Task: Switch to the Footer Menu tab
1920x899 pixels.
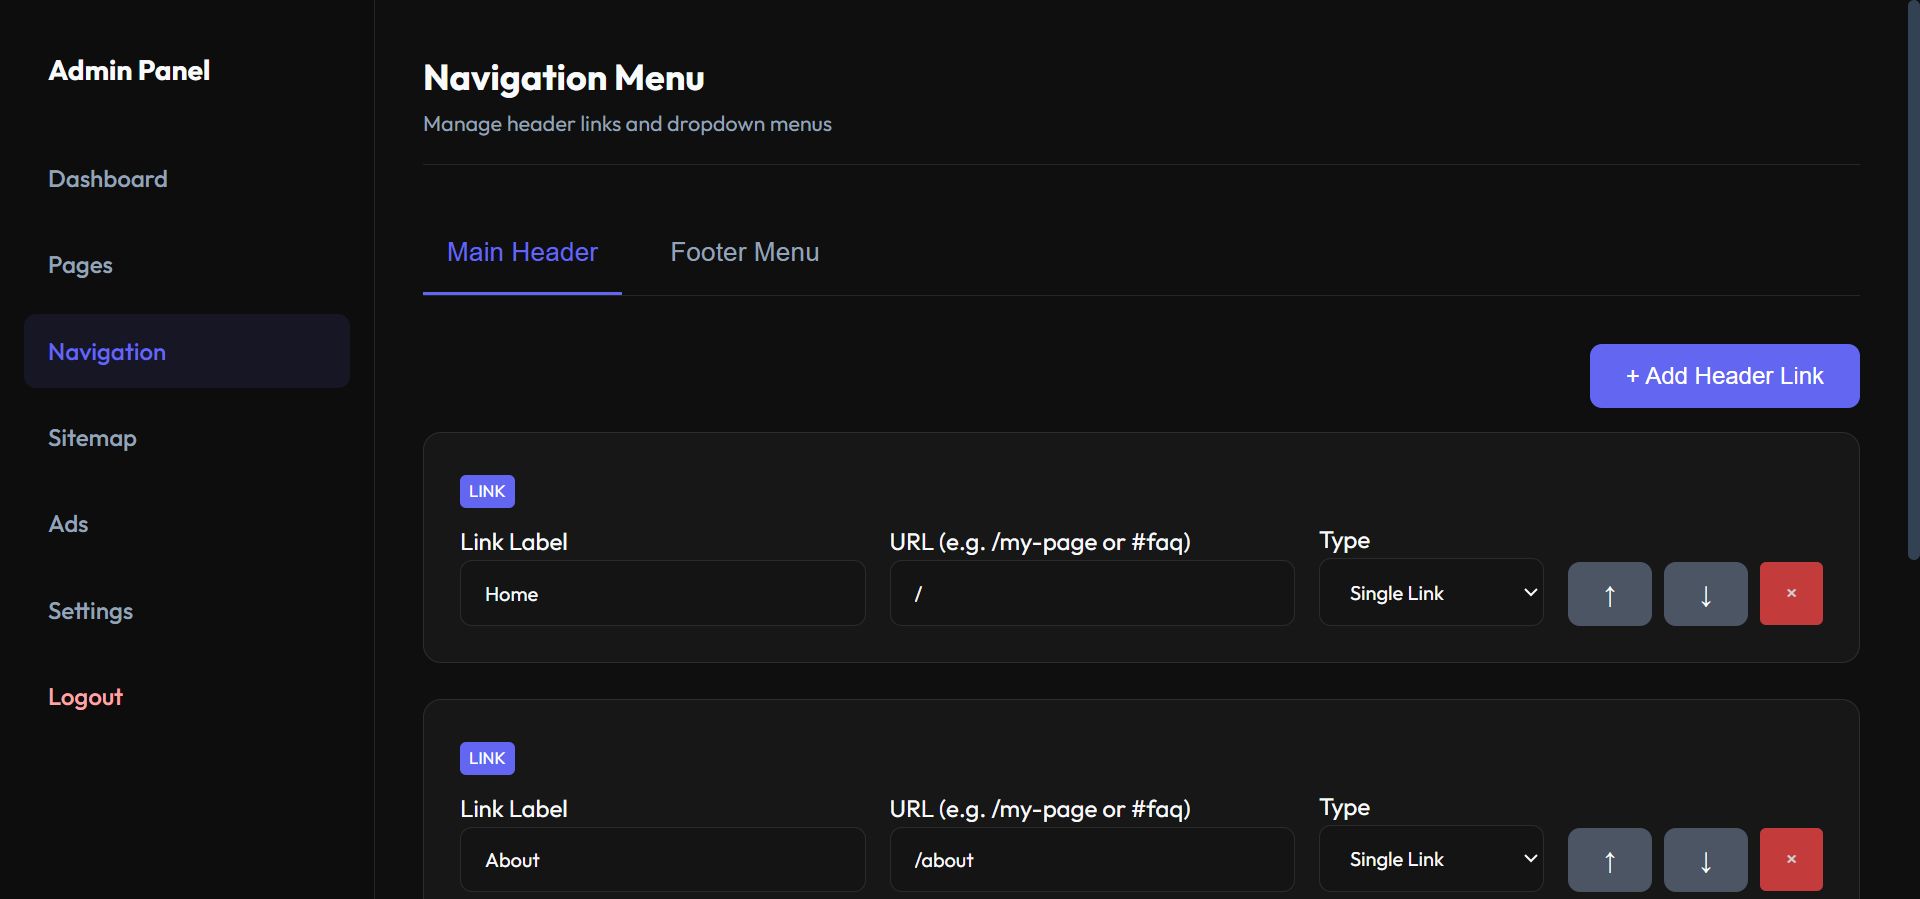Action: [x=744, y=252]
